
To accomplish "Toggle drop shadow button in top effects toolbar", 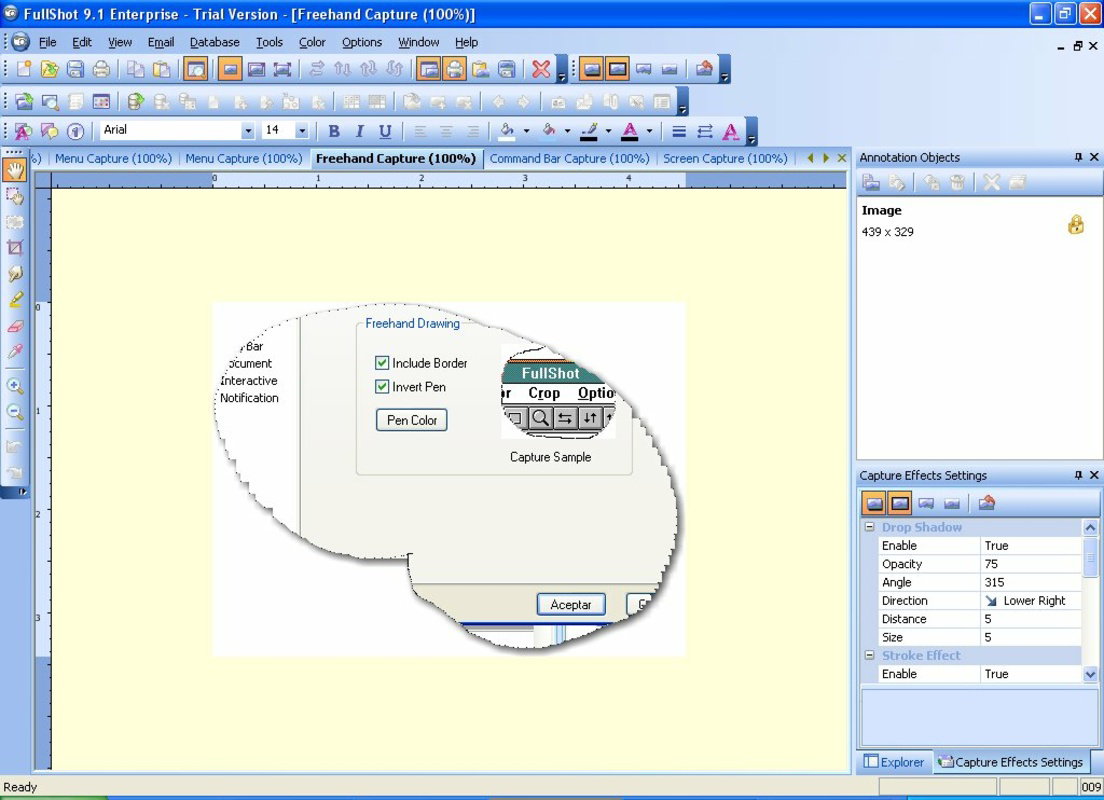I will 592,69.
